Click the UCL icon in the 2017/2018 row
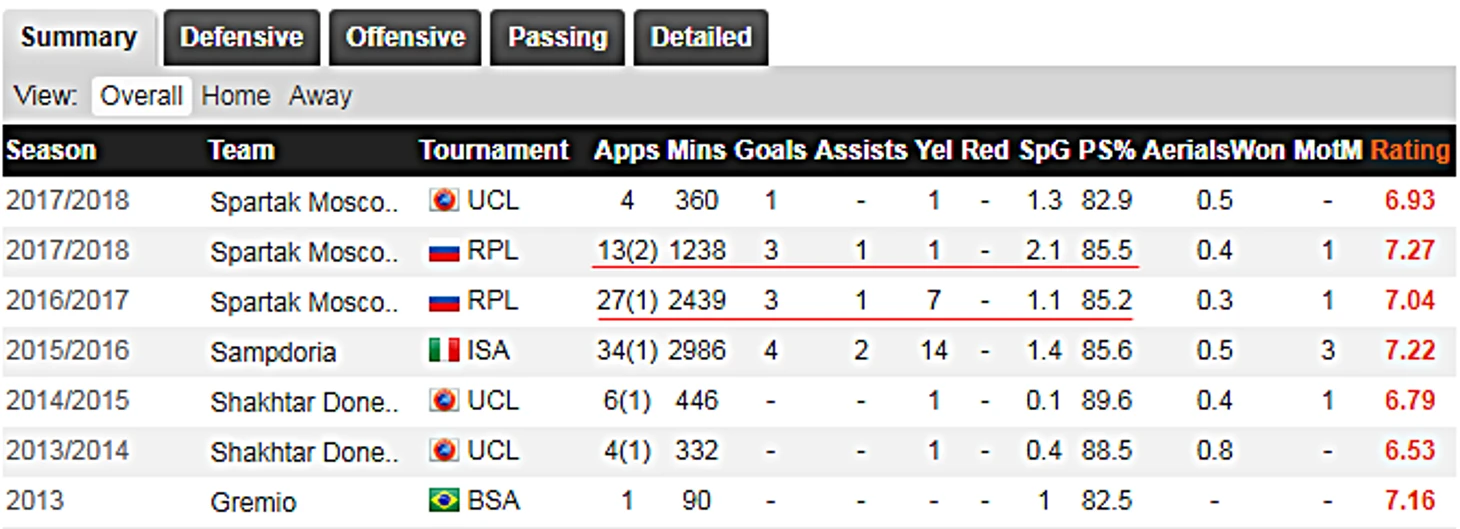 click(443, 201)
